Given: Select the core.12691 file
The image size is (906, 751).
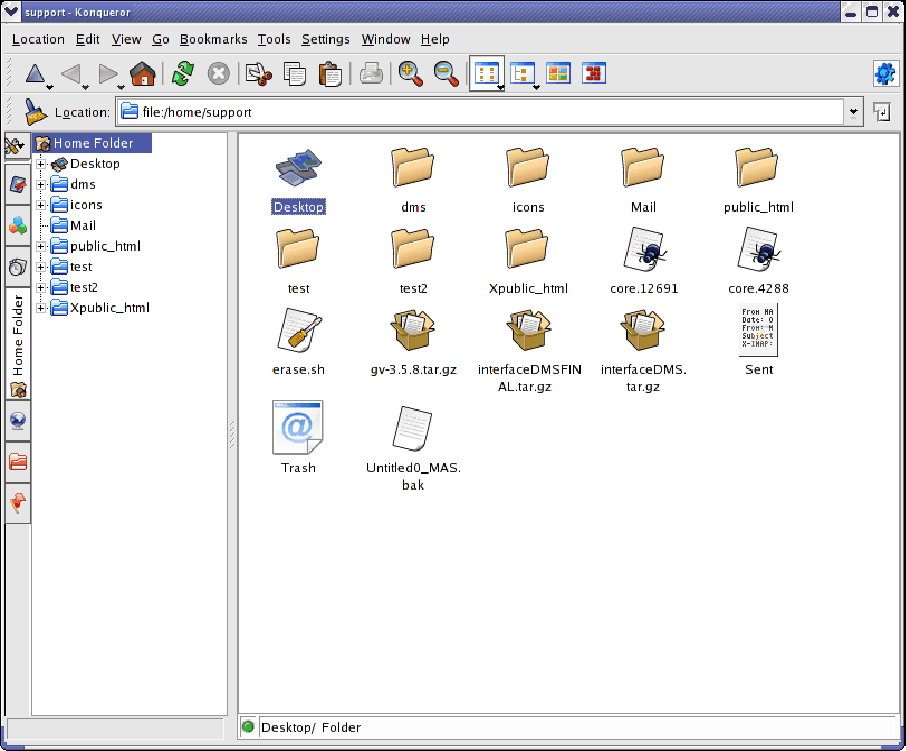Looking at the screenshot, I should (x=644, y=262).
